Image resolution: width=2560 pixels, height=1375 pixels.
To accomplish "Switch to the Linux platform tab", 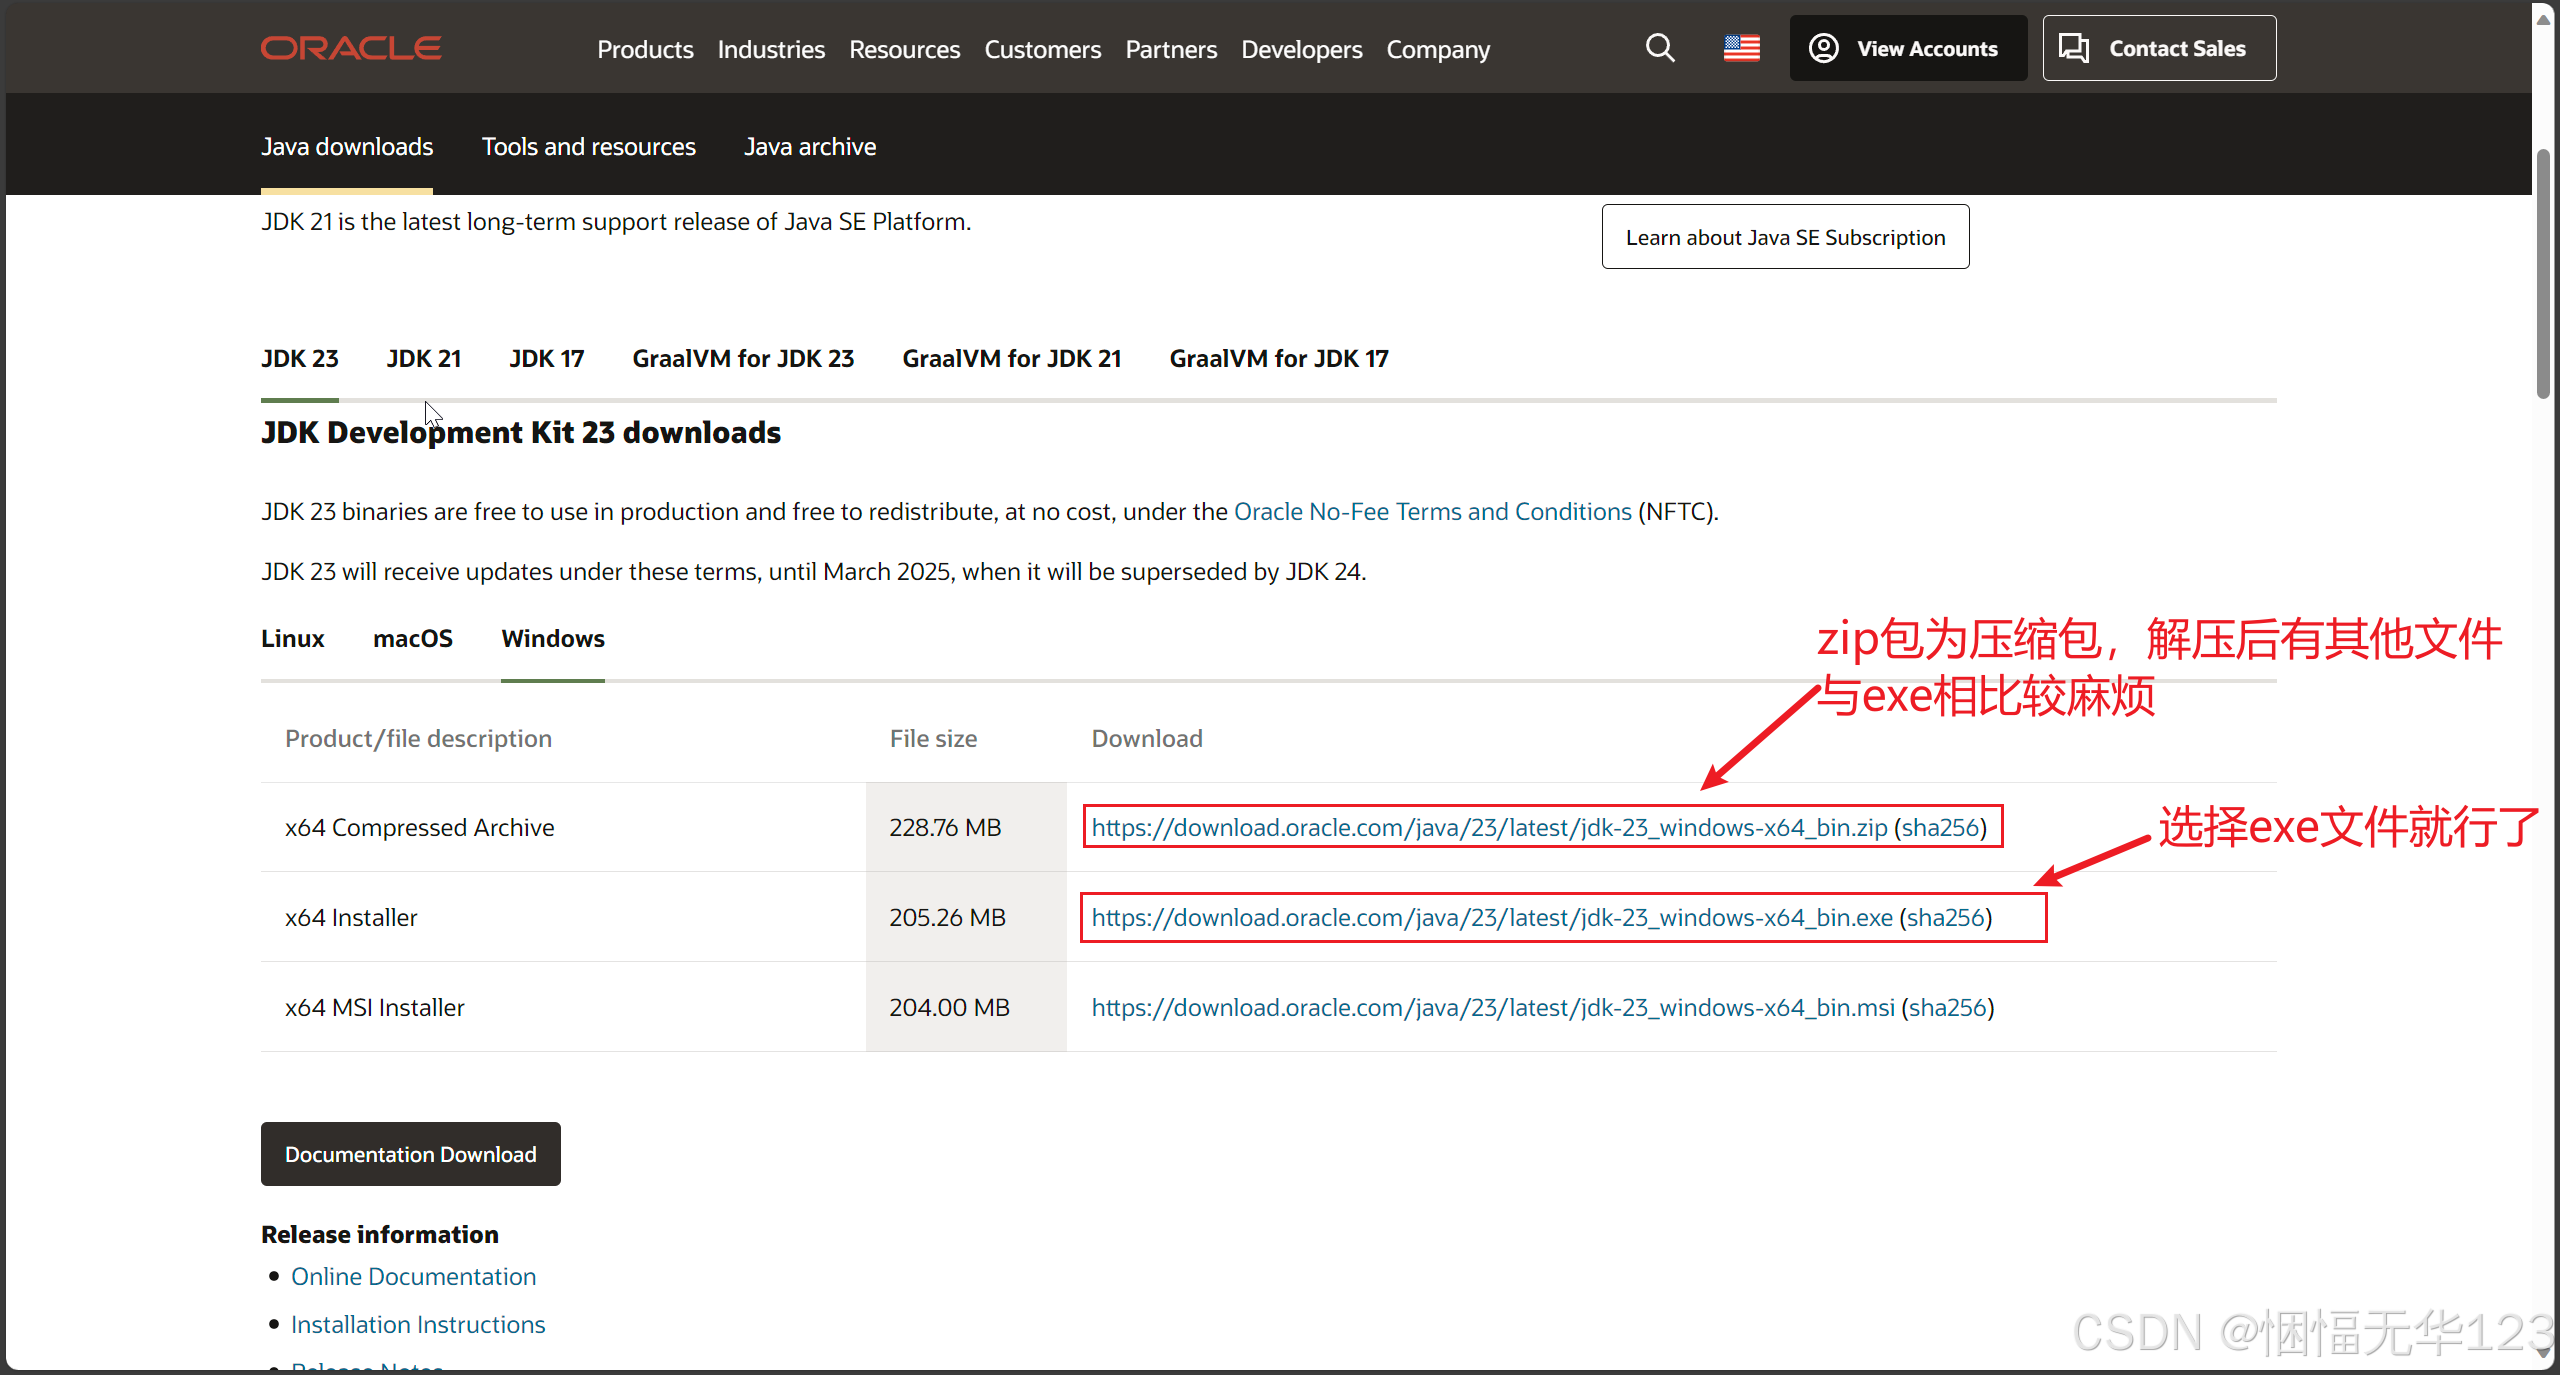I will click(x=293, y=638).
